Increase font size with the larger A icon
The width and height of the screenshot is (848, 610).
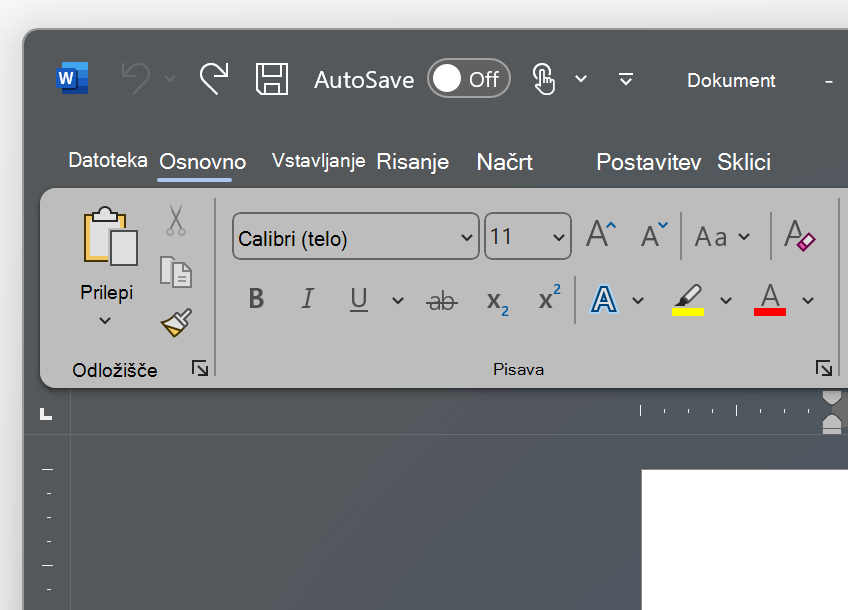click(x=601, y=234)
